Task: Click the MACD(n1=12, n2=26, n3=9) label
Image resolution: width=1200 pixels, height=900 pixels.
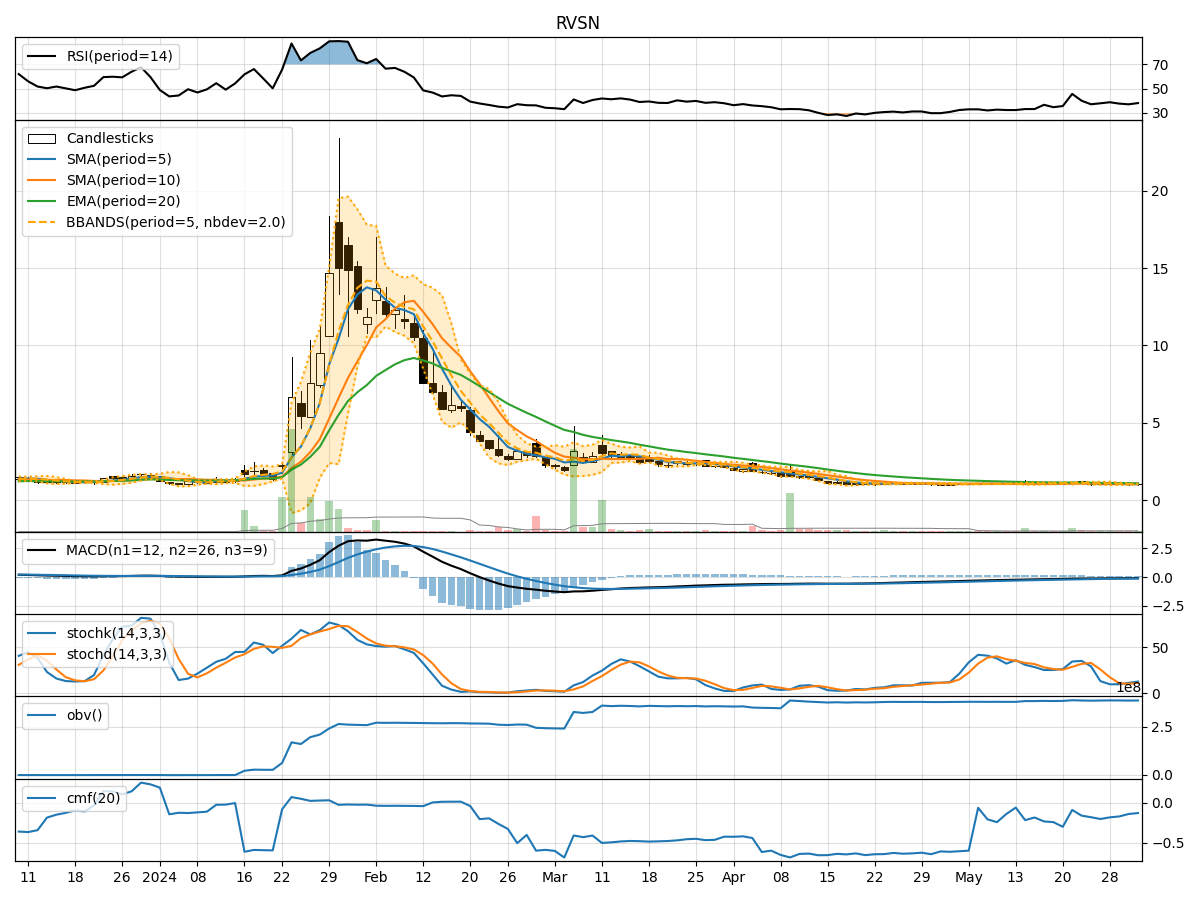Action: [x=165, y=549]
